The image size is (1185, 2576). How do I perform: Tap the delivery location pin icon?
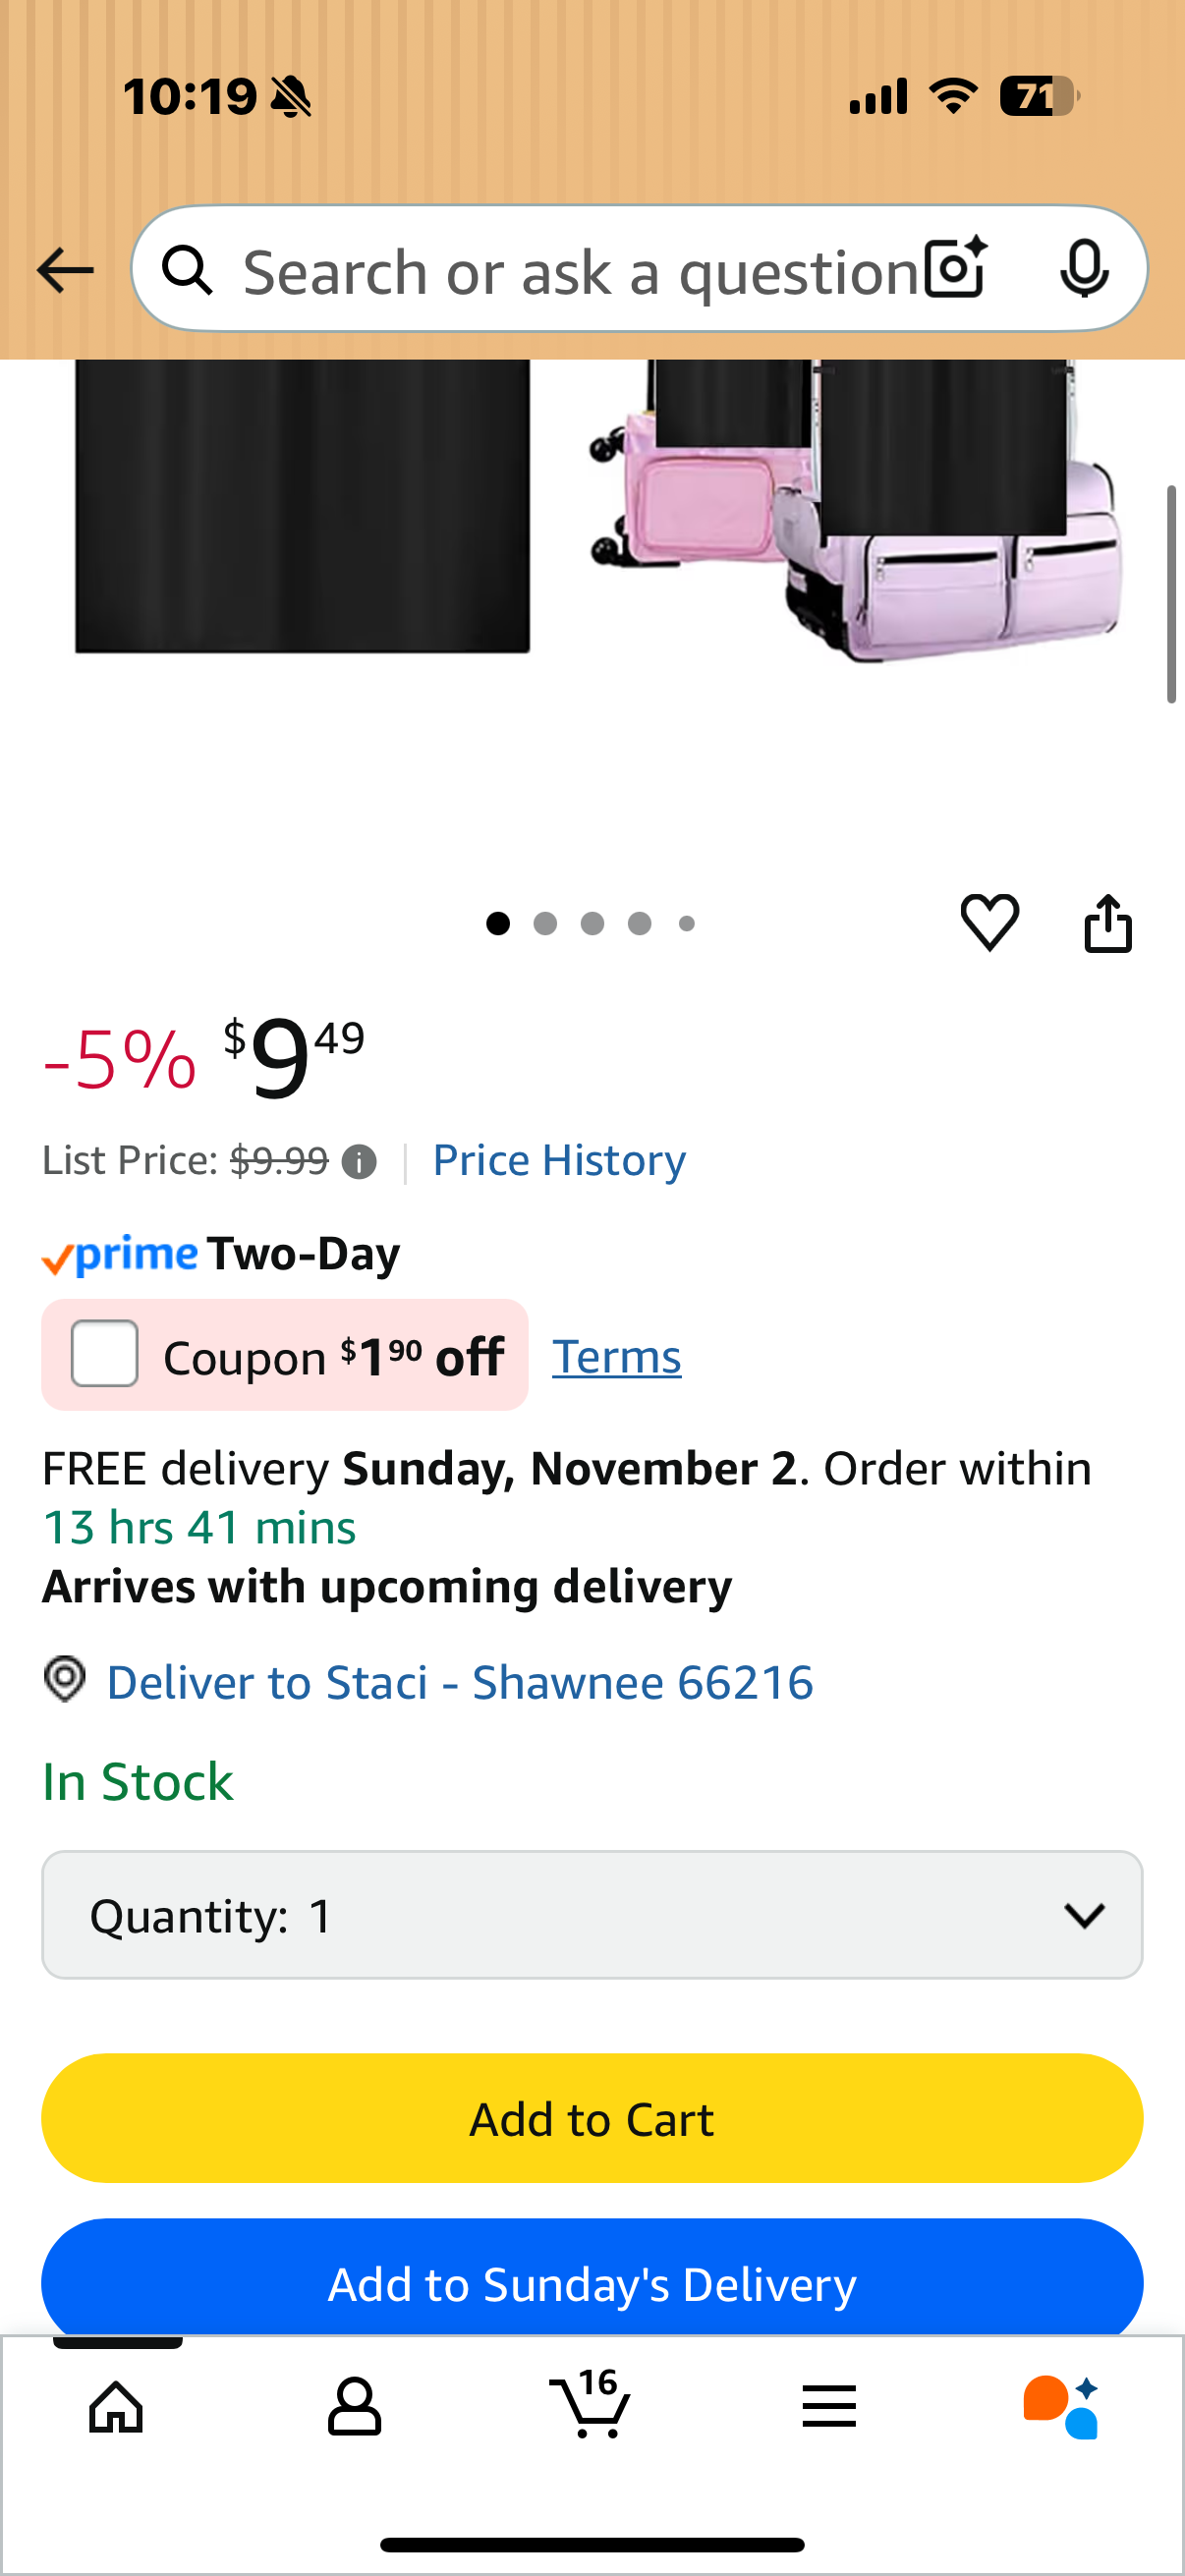(65, 1680)
